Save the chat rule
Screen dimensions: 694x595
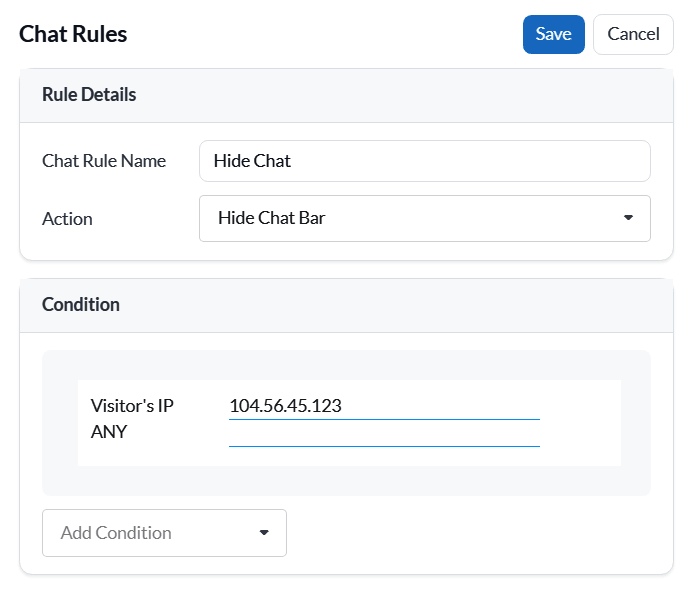[553, 35]
